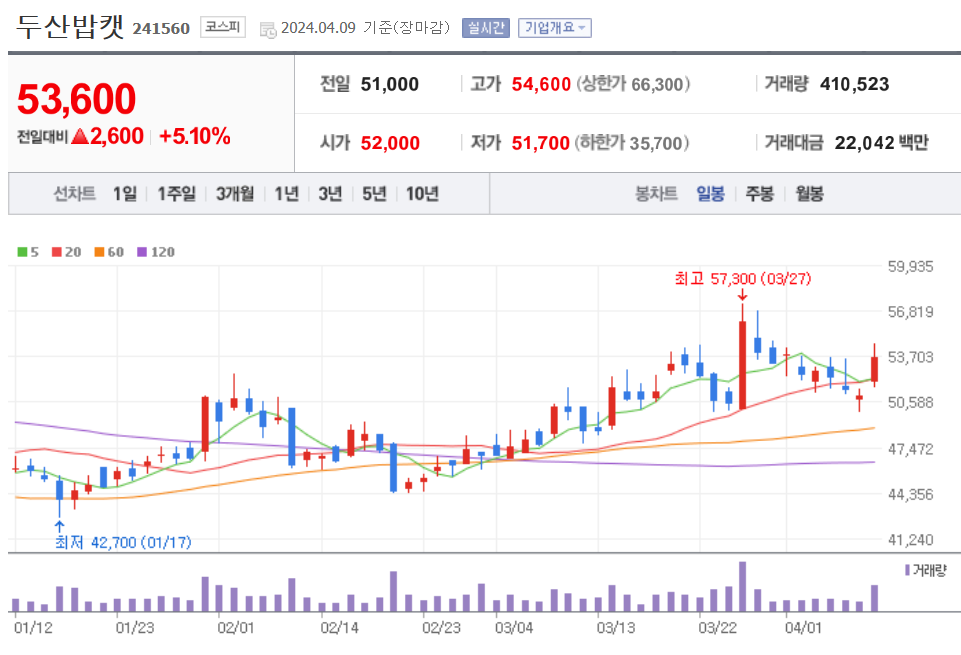961x655 pixels.
Task: Click the 전일 value 51,000
Action: click(x=390, y=84)
